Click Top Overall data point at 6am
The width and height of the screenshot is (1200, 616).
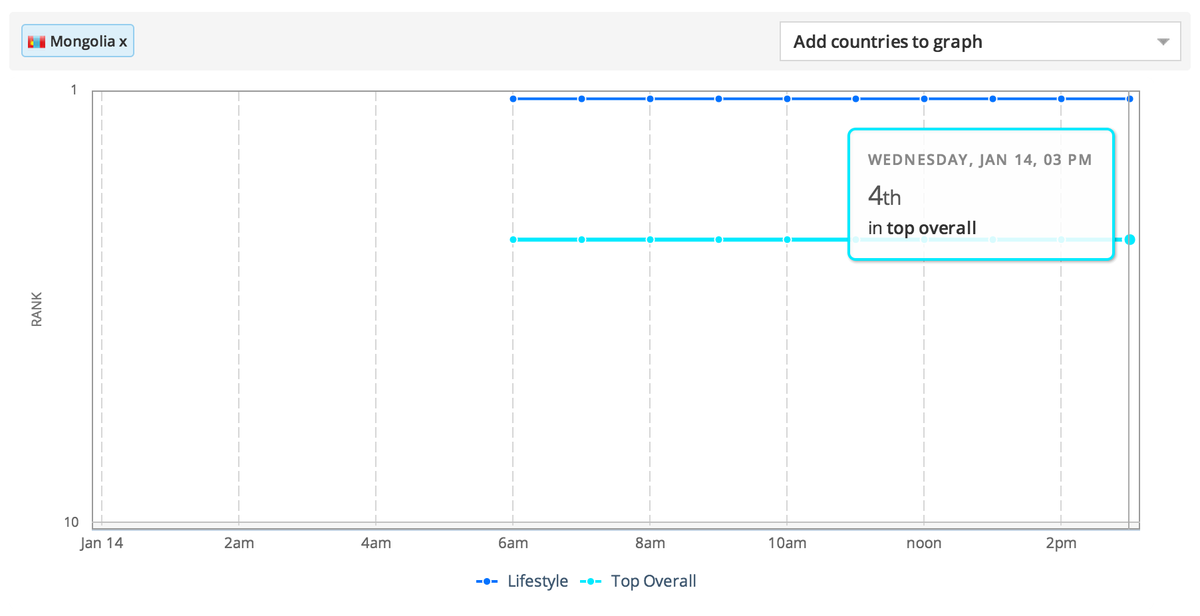point(513,240)
